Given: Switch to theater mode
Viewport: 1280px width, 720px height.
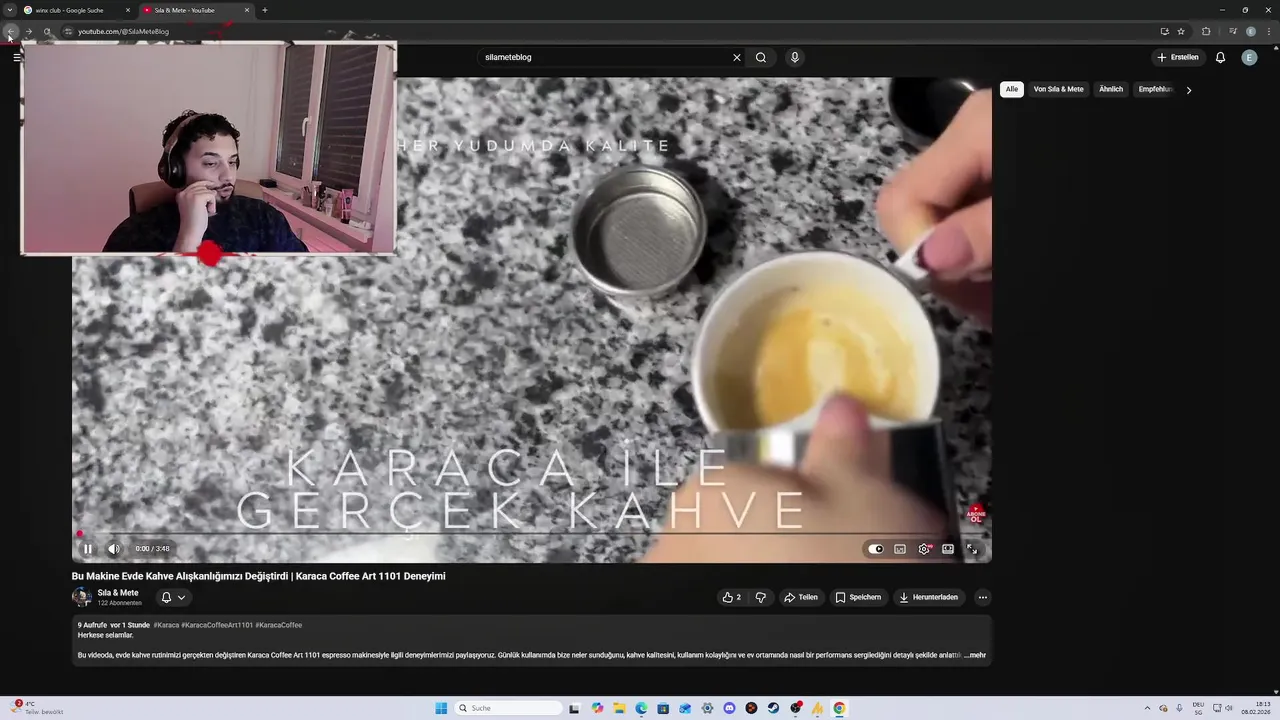Looking at the screenshot, I should click(x=948, y=549).
